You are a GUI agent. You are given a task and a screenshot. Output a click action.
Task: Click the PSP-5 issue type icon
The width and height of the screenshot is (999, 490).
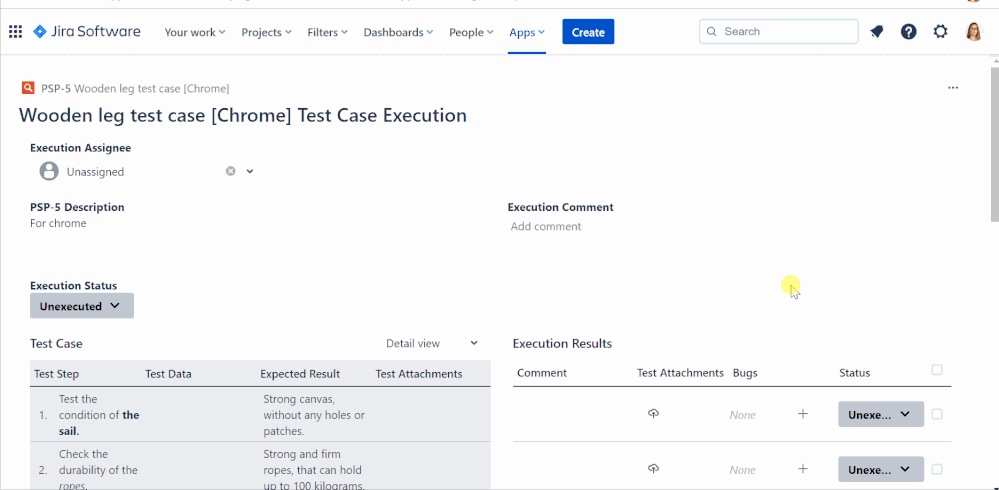pyautogui.click(x=27, y=88)
